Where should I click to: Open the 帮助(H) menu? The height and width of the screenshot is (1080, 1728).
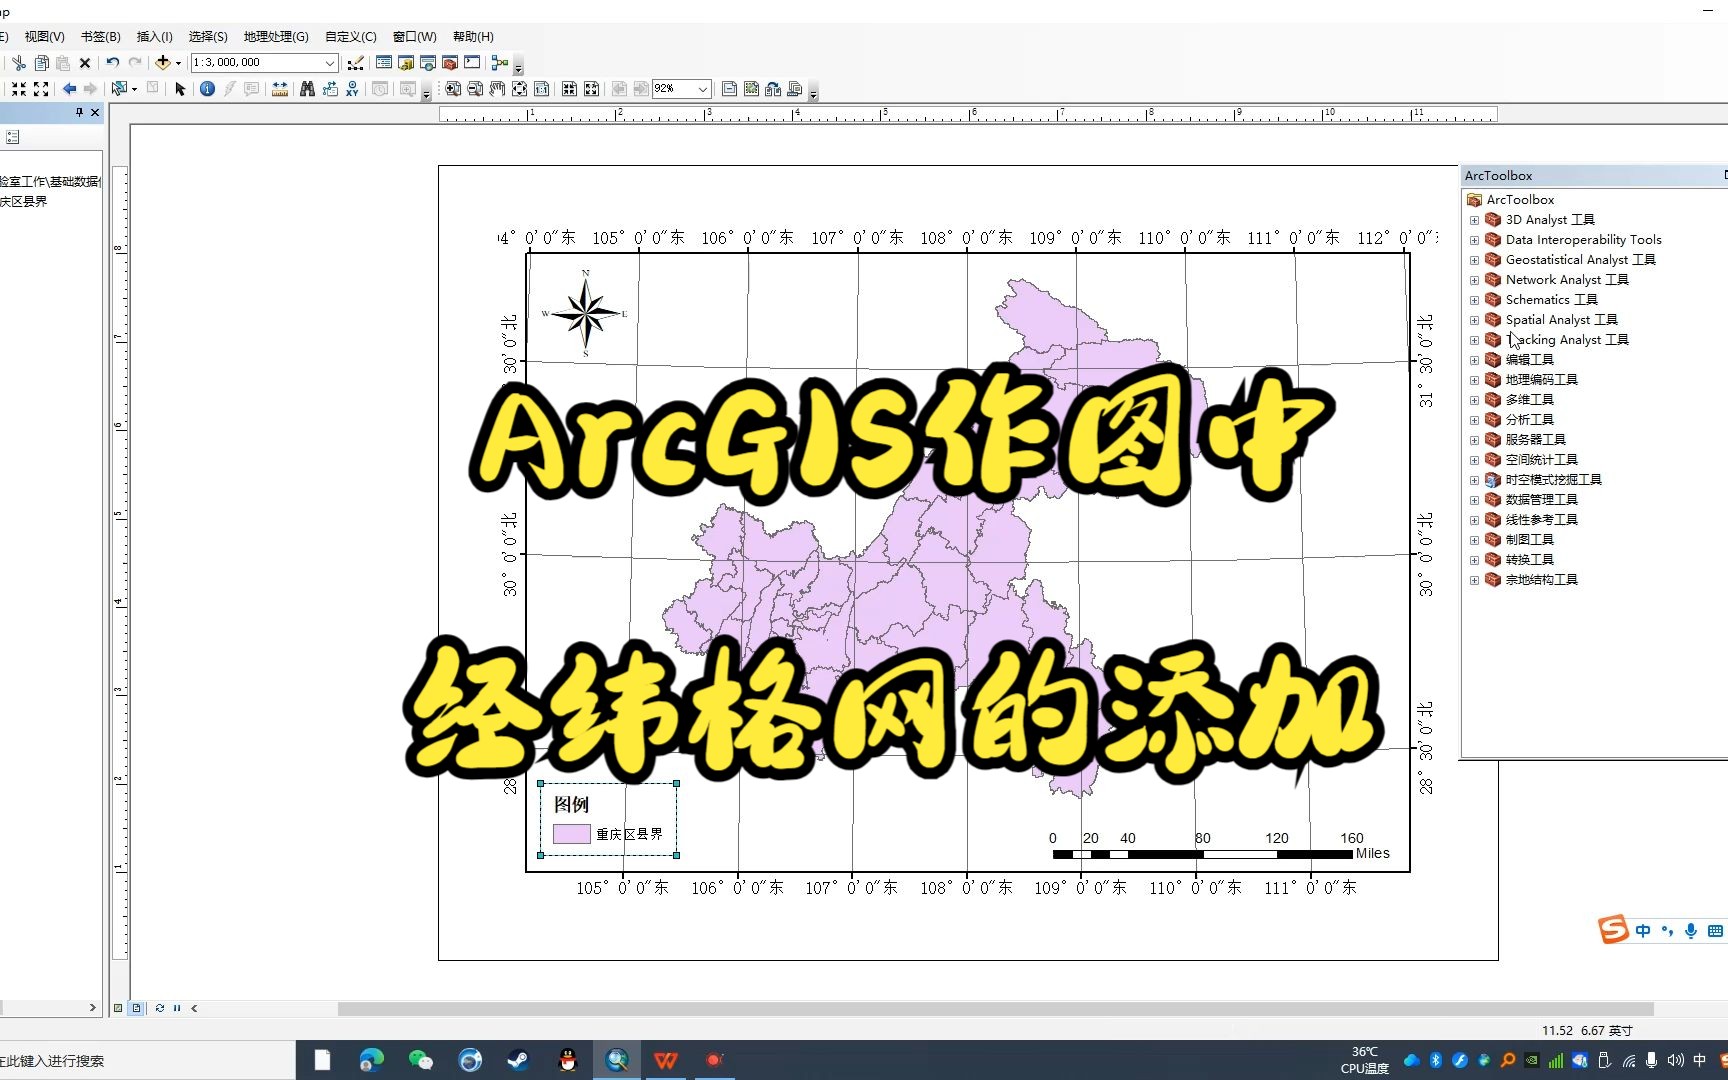(x=473, y=36)
